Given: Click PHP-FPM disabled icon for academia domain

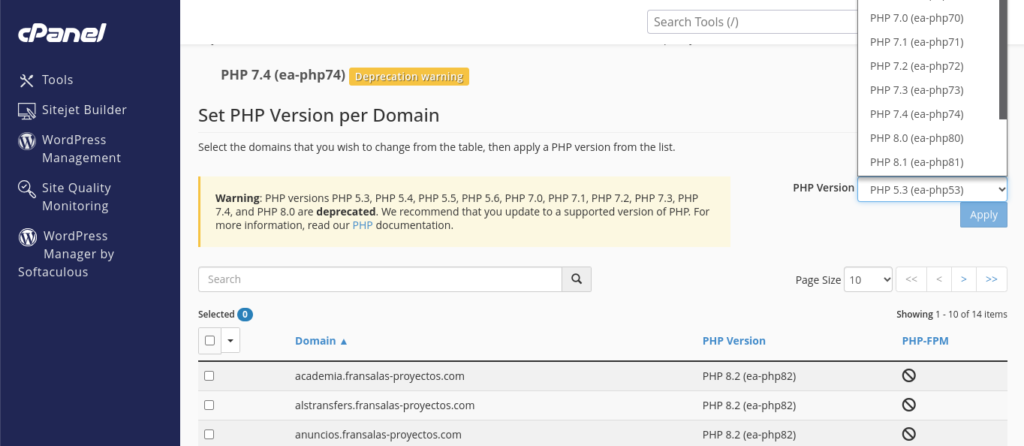Looking at the screenshot, I should pyautogui.click(x=908, y=375).
